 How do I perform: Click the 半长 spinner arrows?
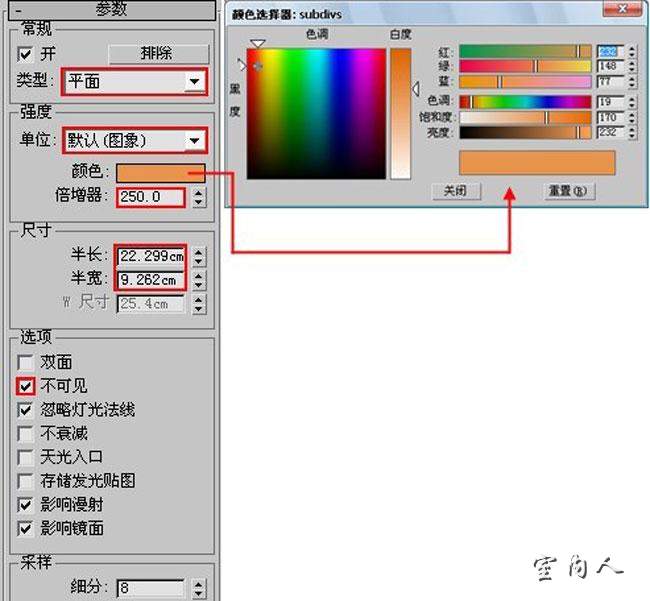tap(199, 257)
